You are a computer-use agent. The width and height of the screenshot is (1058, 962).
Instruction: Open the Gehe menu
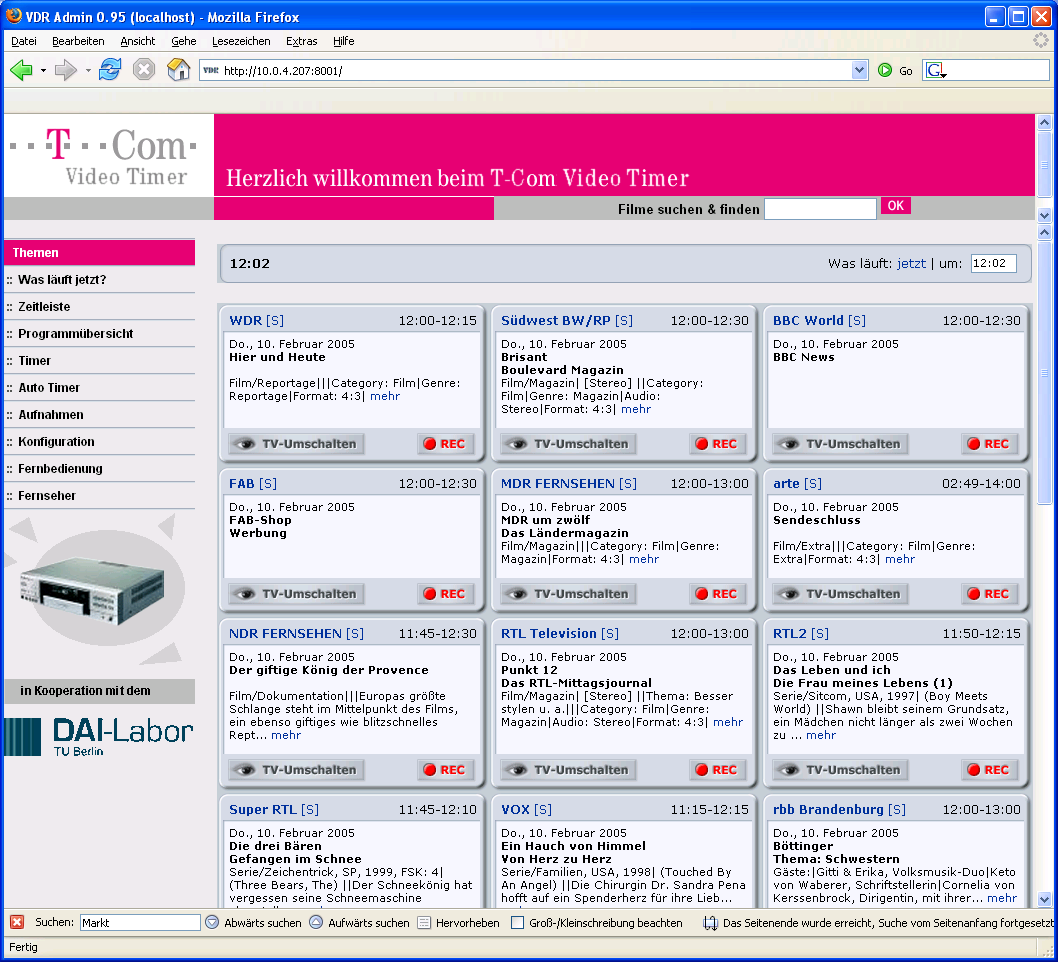tap(184, 41)
